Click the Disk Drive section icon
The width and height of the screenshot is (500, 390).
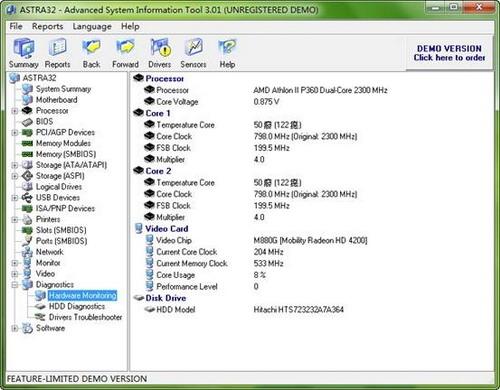tap(139, 298)
